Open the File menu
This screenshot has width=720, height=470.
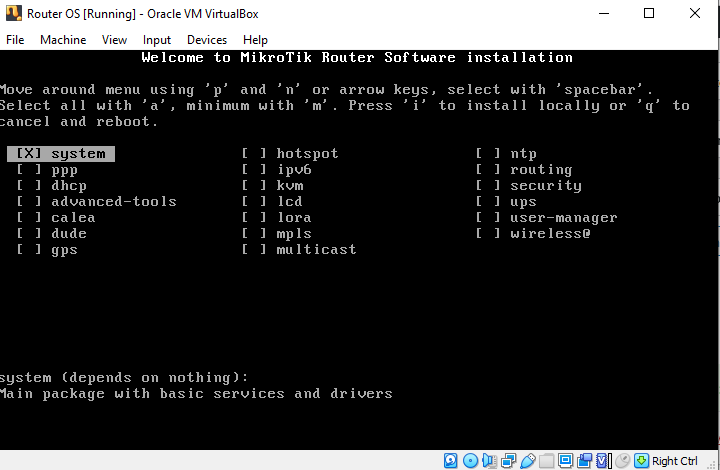tap(15, 40)
